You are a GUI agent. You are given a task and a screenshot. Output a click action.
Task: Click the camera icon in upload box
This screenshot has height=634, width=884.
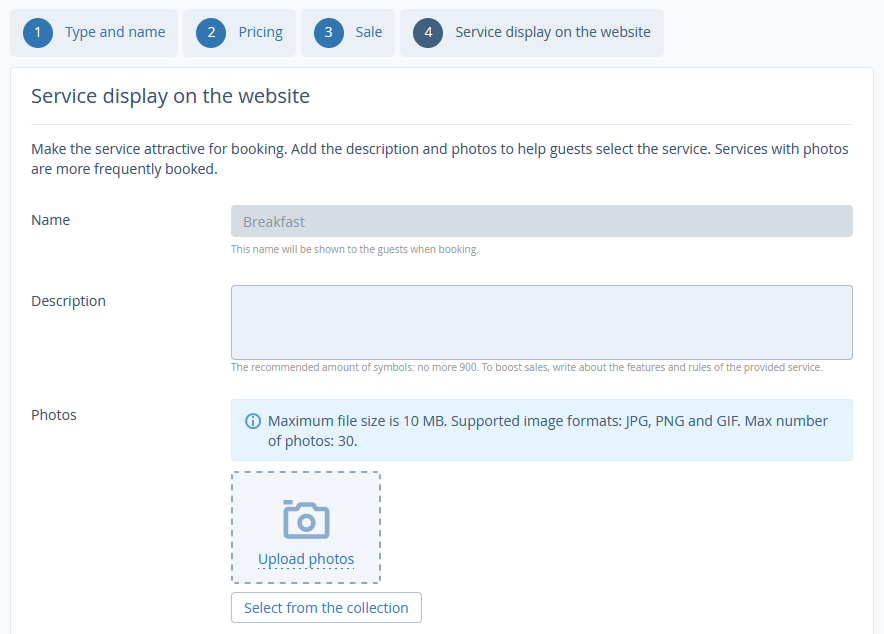click(x=306, y=520)
